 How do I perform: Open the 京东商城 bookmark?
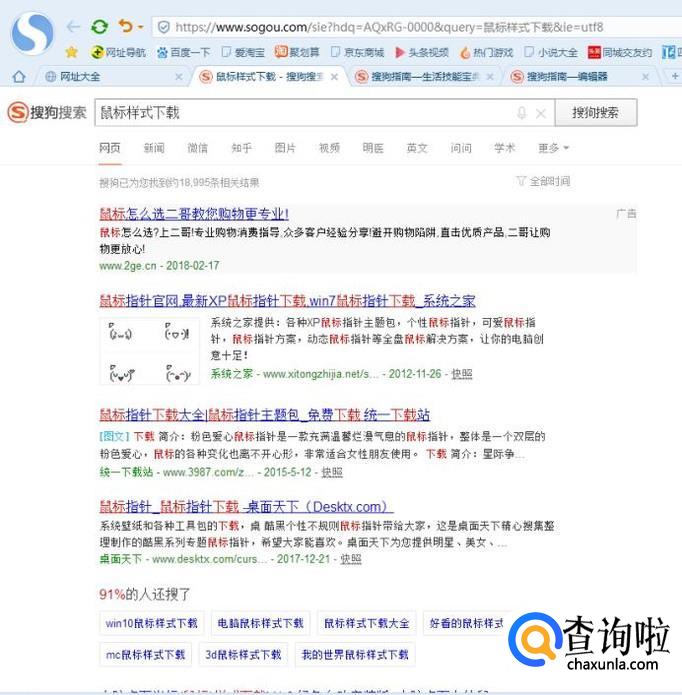click(358, 52)
